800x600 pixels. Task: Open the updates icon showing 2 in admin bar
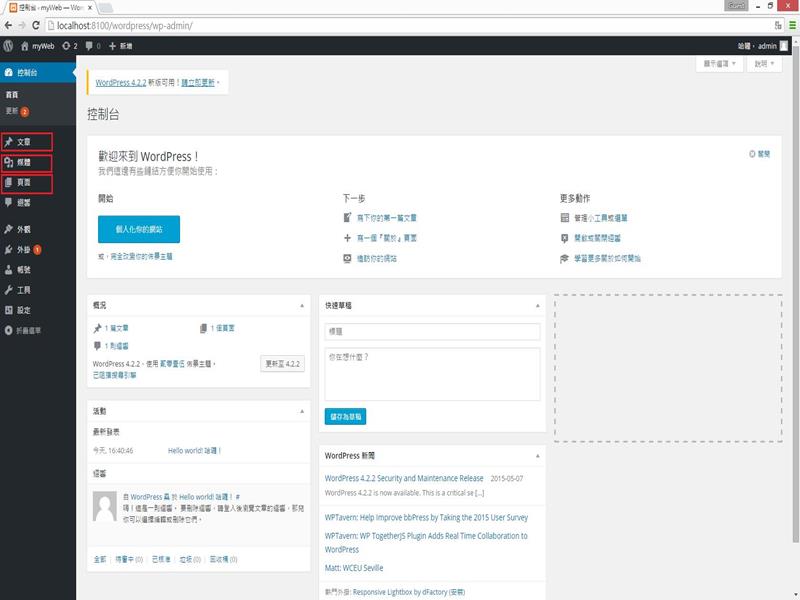coord(66,46)
